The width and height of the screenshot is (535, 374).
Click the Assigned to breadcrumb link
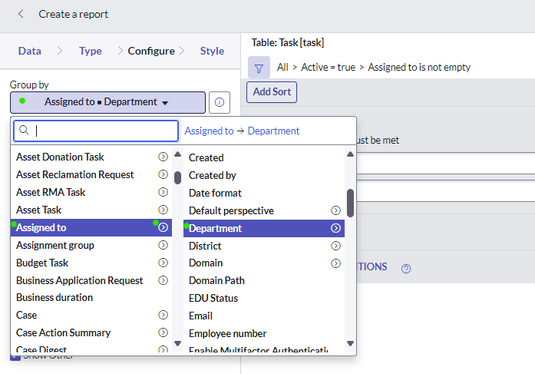pyautogui.click(x=209, y=131)
